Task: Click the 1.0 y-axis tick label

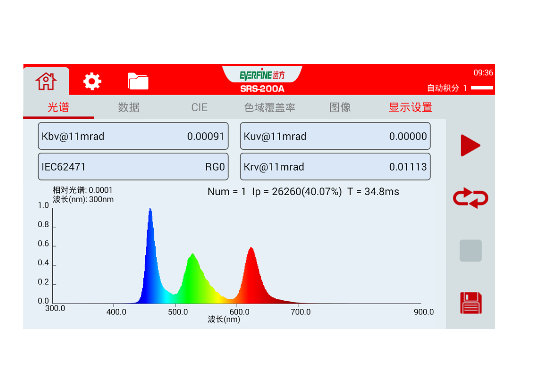Action: point(43,205)
